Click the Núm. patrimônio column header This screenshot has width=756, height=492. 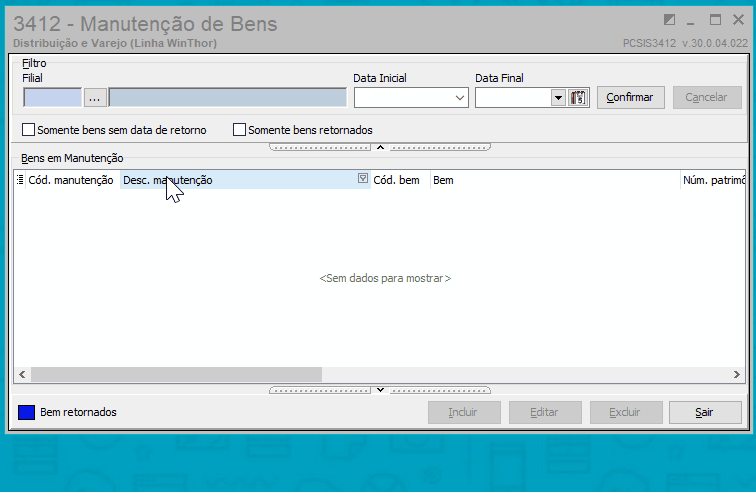(713, 180)
